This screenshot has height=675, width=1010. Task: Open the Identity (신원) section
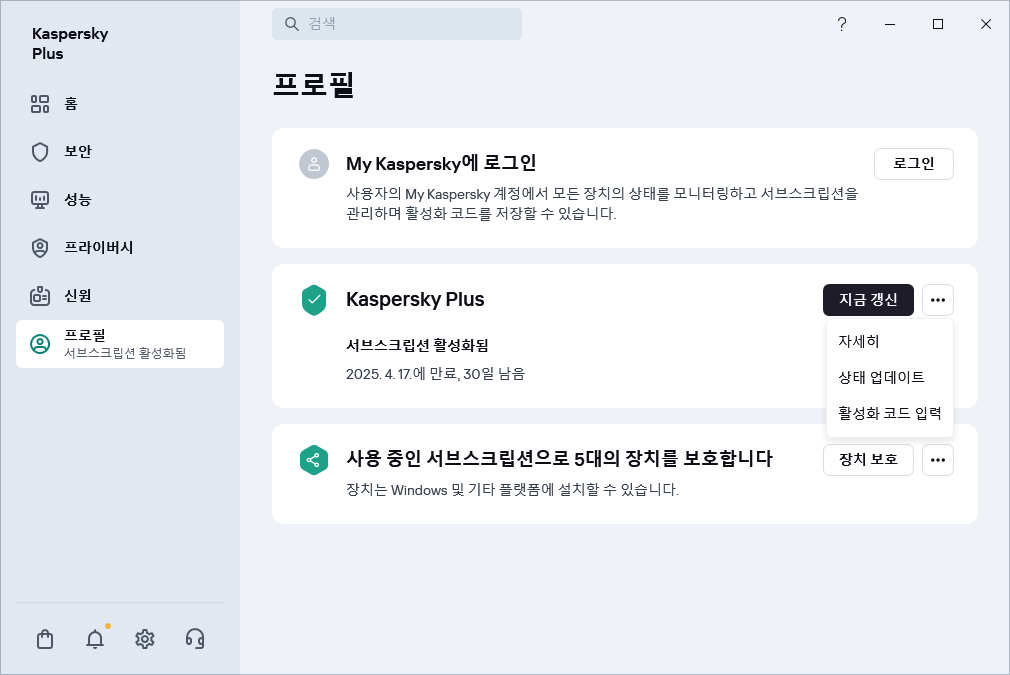coord(77,296)
